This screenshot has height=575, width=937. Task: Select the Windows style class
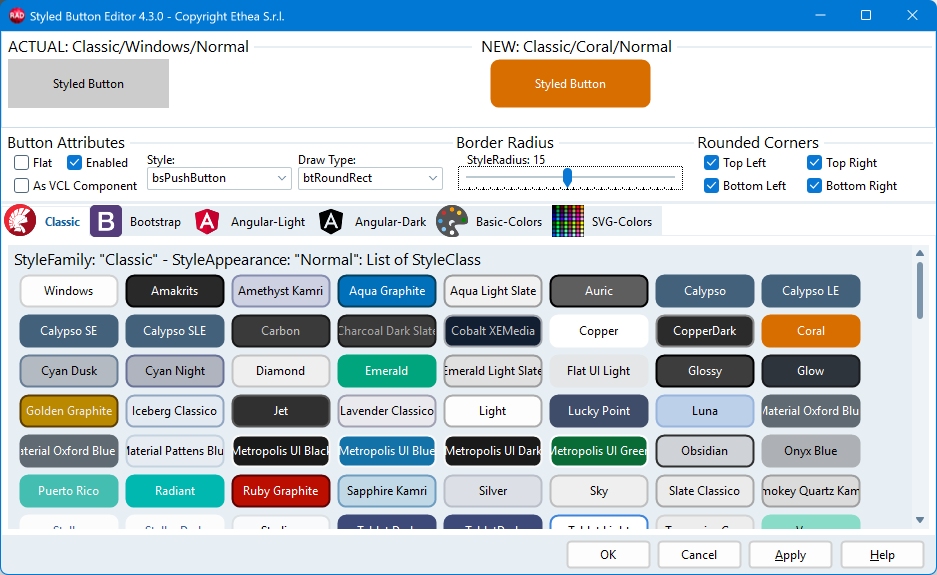(x=69, y=290)
